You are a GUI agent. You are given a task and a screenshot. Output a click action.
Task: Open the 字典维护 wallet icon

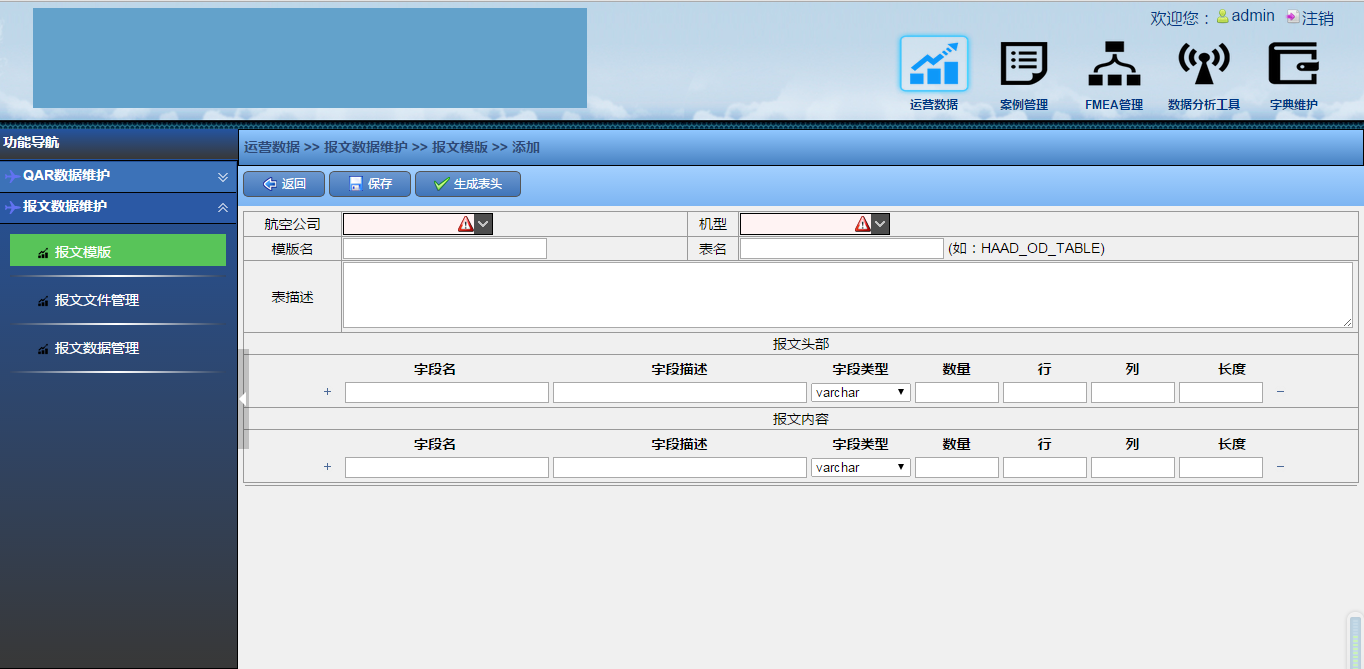1293,64
